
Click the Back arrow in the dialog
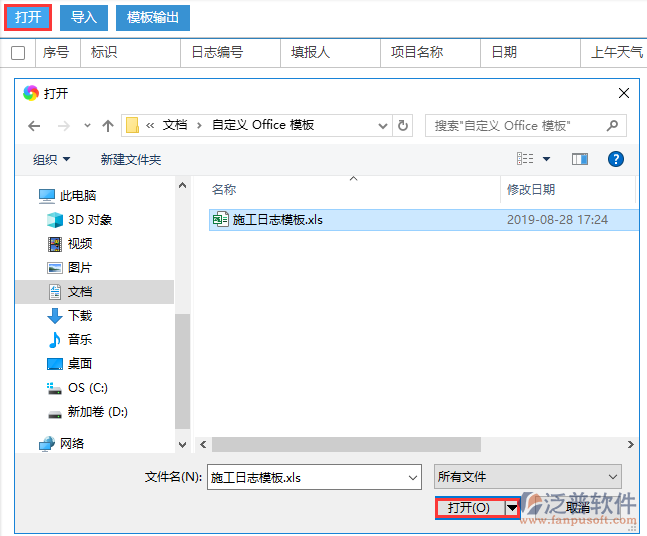[34, 125]
